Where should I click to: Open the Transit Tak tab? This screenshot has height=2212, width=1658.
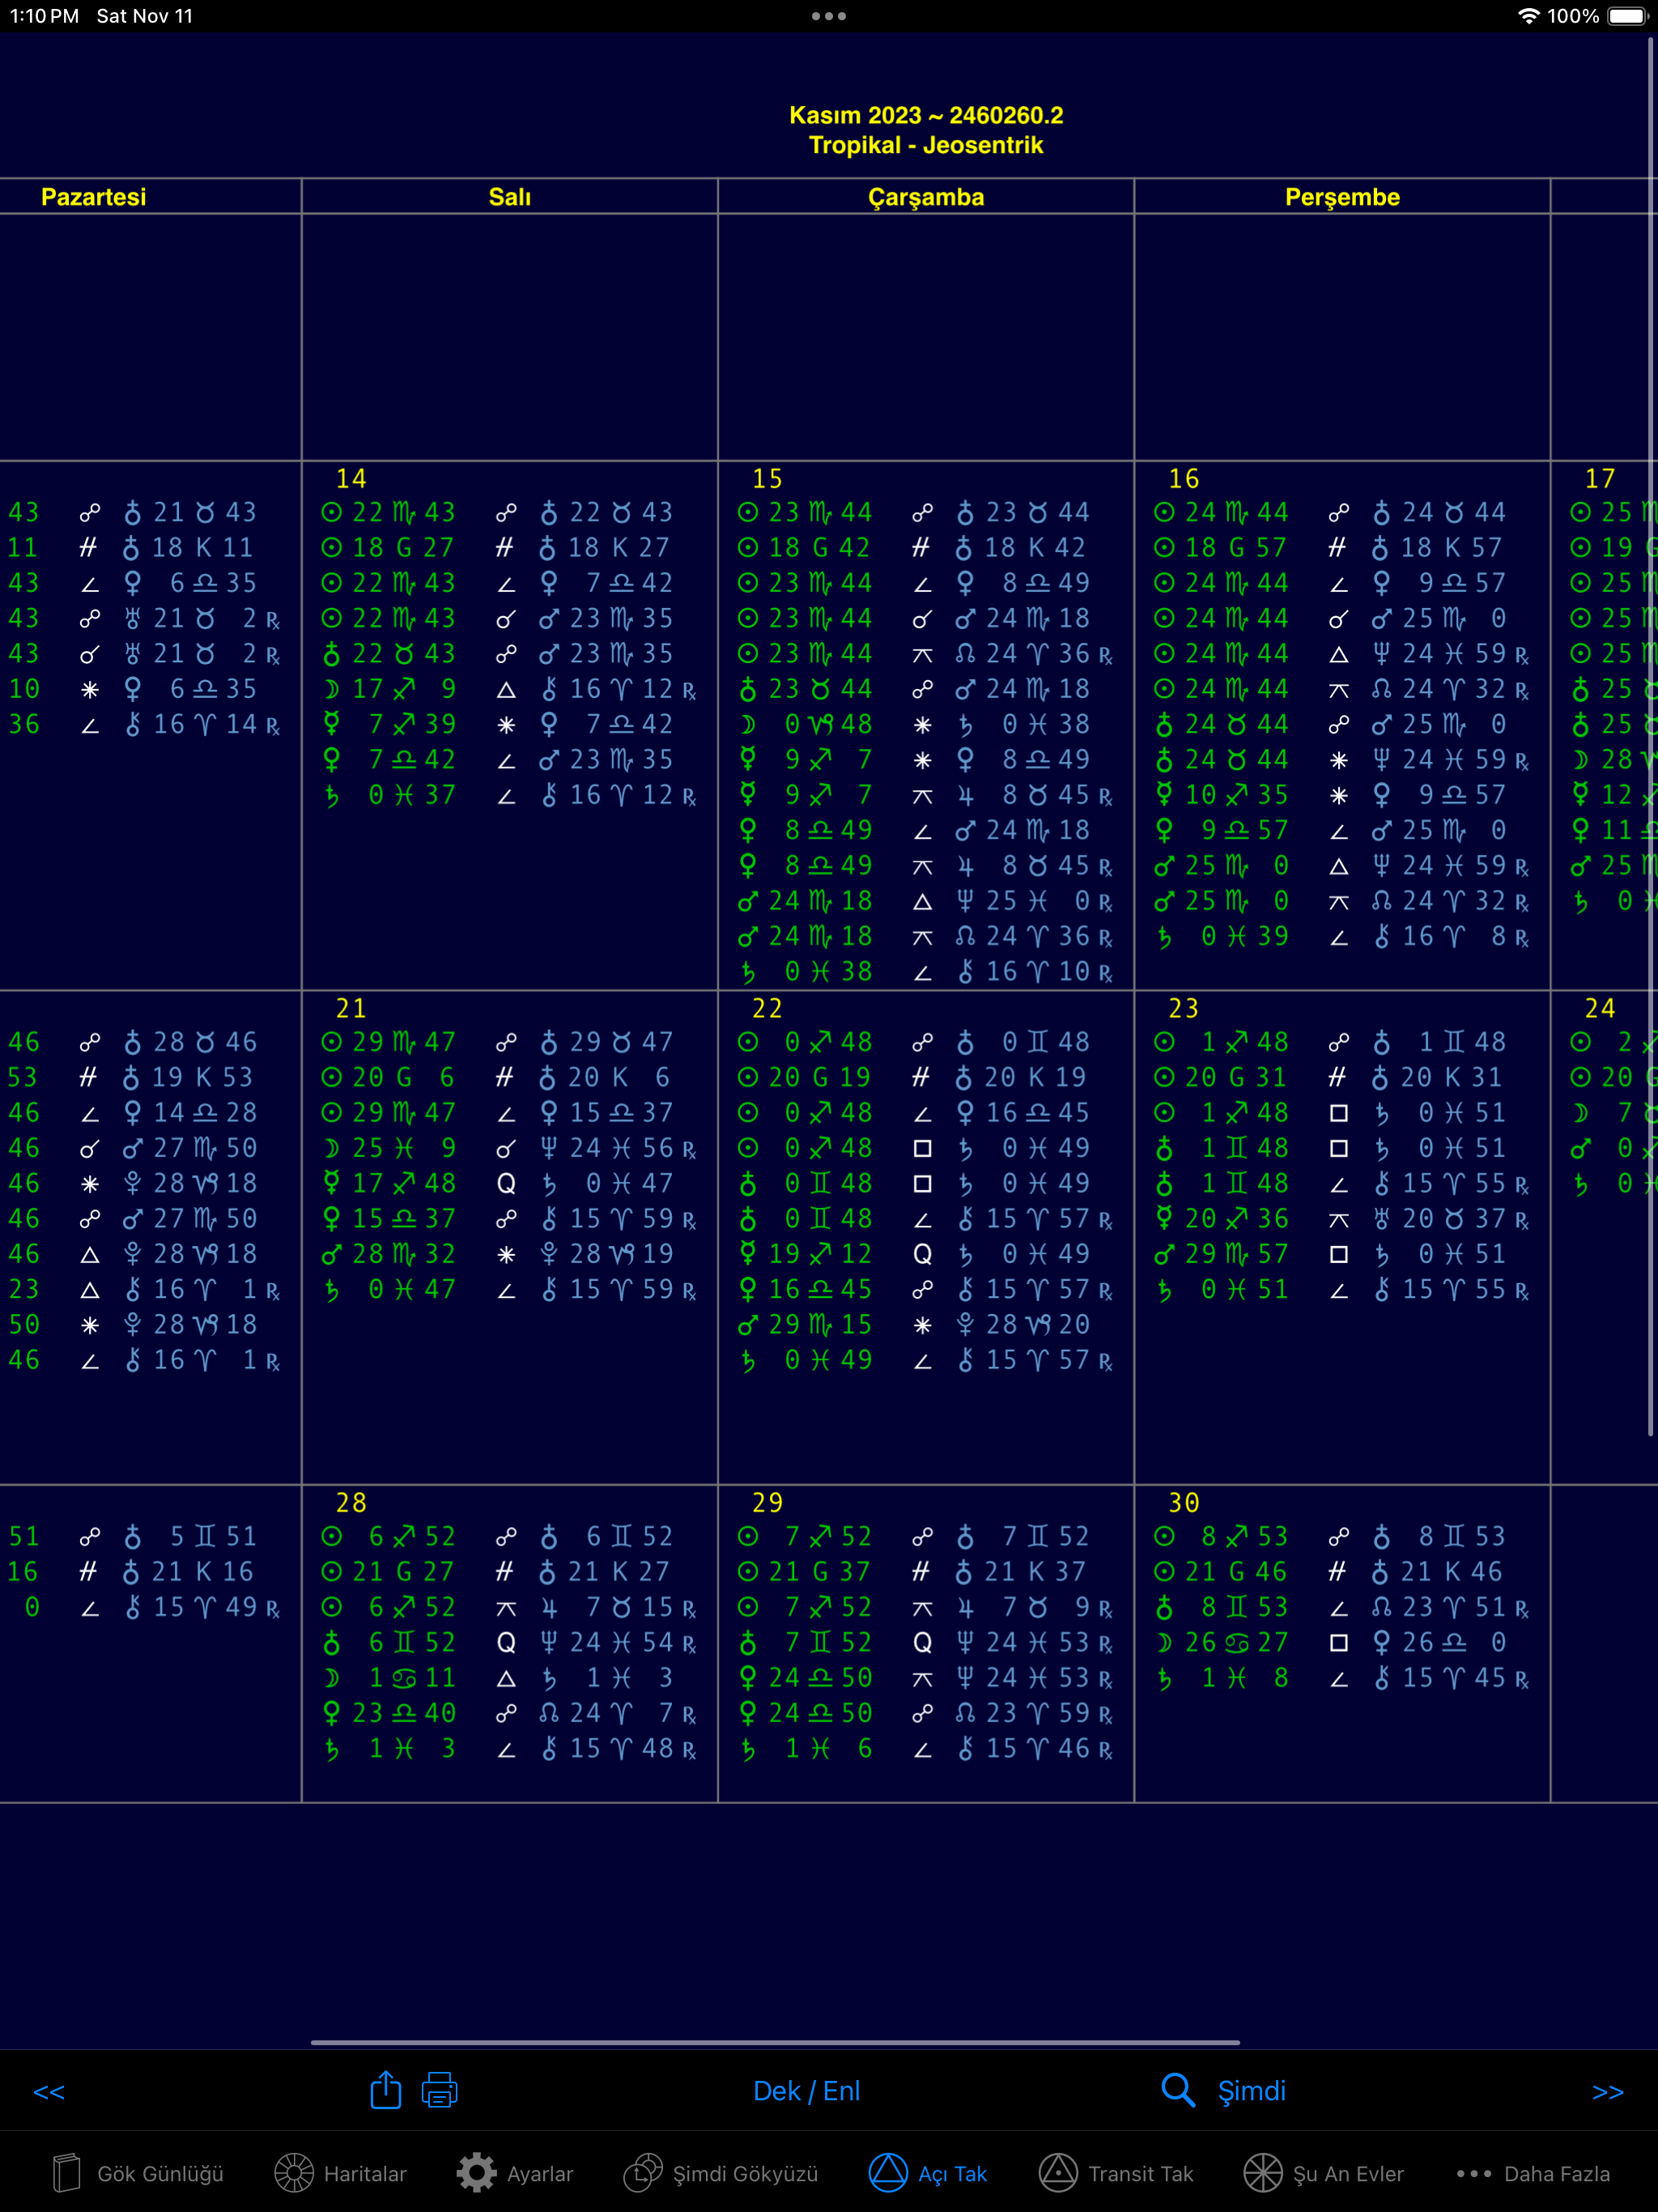(x=1116, y=2173)
